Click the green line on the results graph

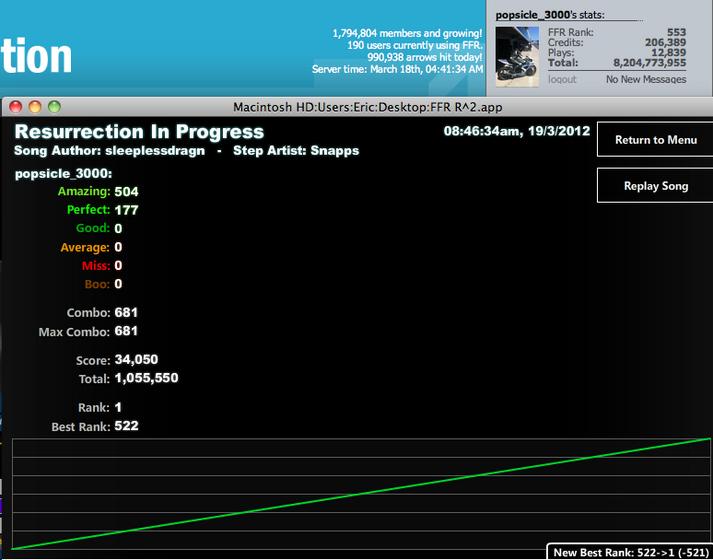361,494
